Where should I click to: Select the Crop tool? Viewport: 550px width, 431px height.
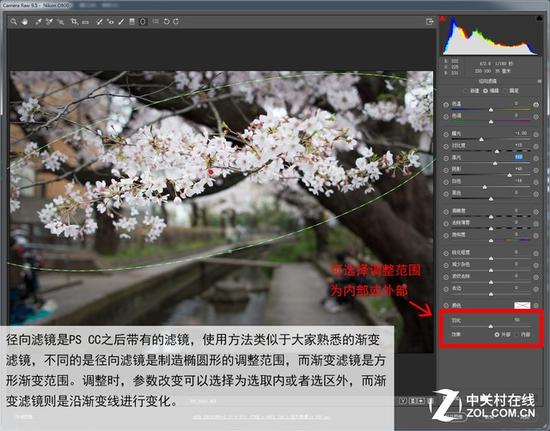point(74,22)
